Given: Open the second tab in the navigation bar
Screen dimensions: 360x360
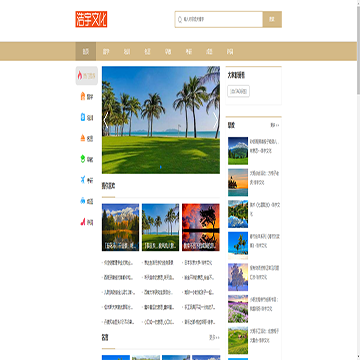Looking at the screenshot, I should 106,51.
